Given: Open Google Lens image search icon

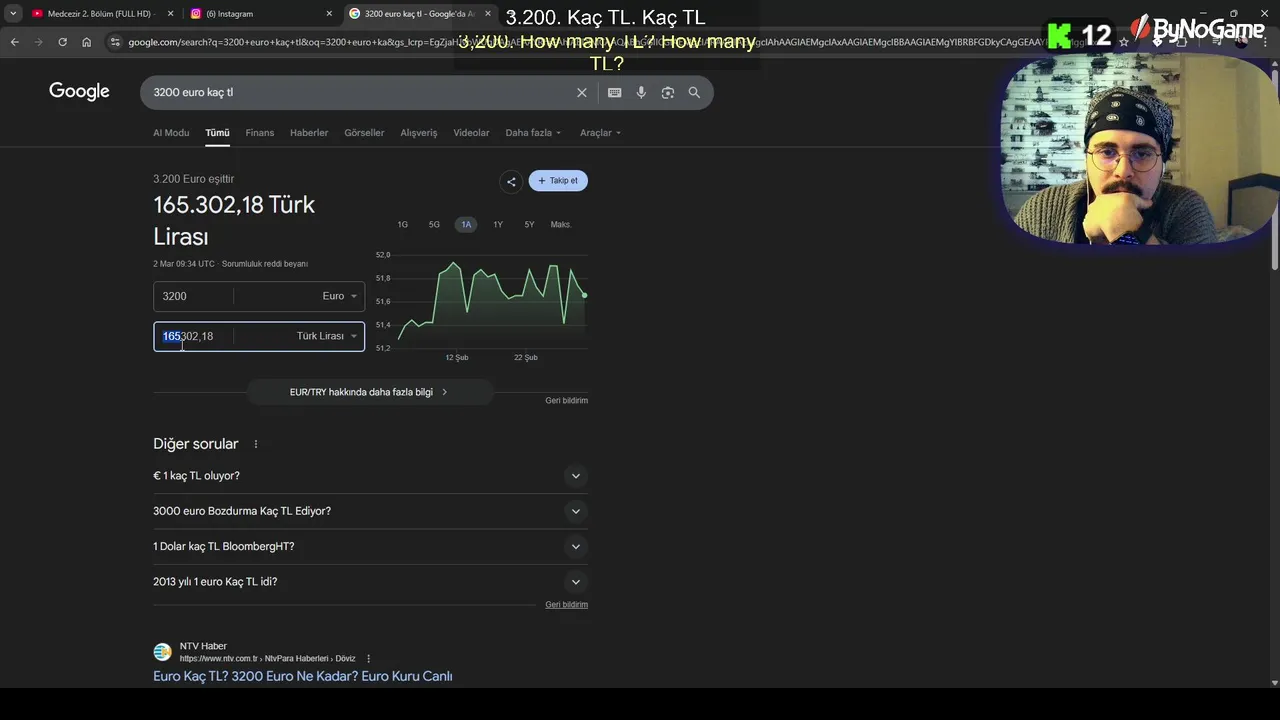Looking at the screenshot, I should click(667, 92).
